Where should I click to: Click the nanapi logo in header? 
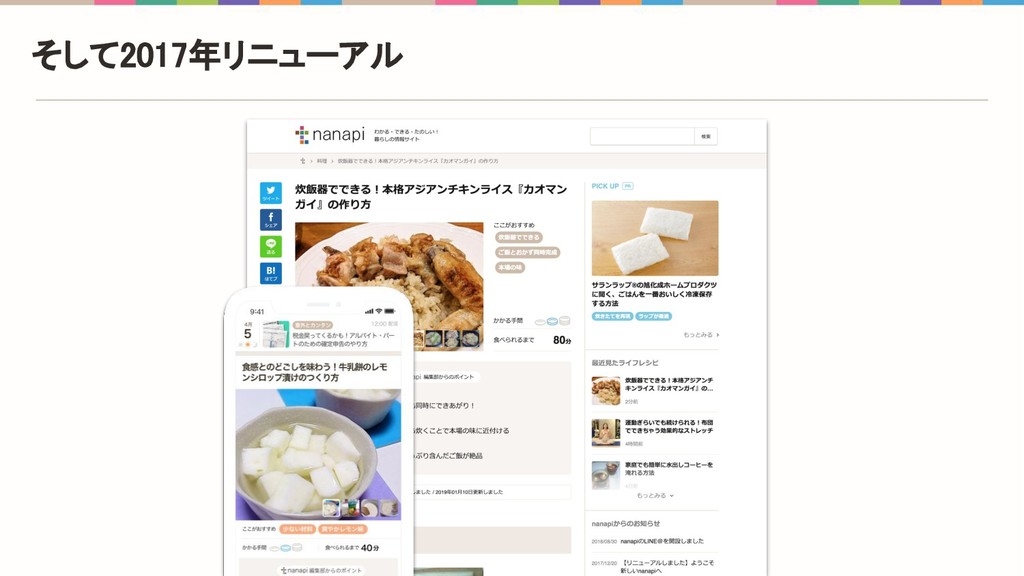[330, 135]
